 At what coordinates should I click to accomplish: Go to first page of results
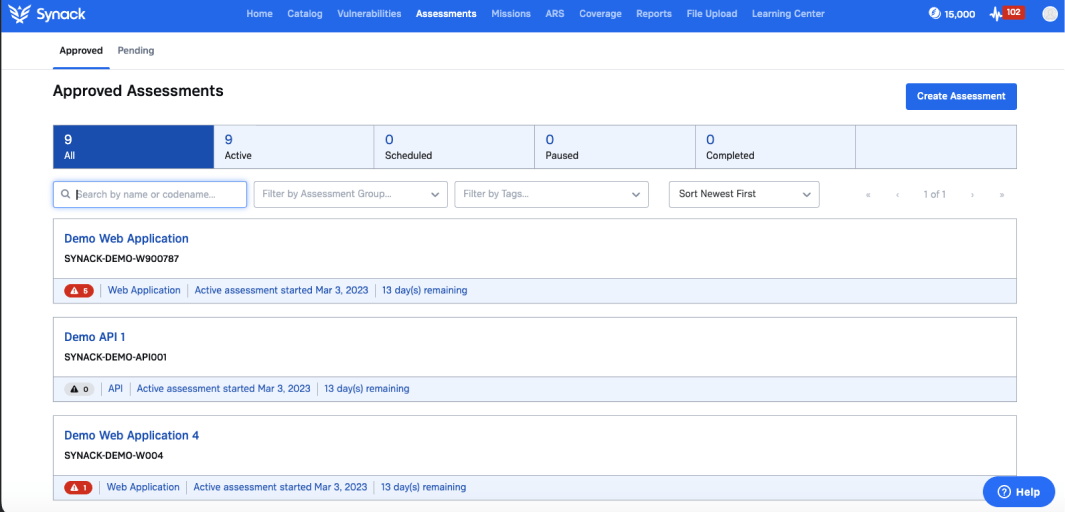point(868,195)
